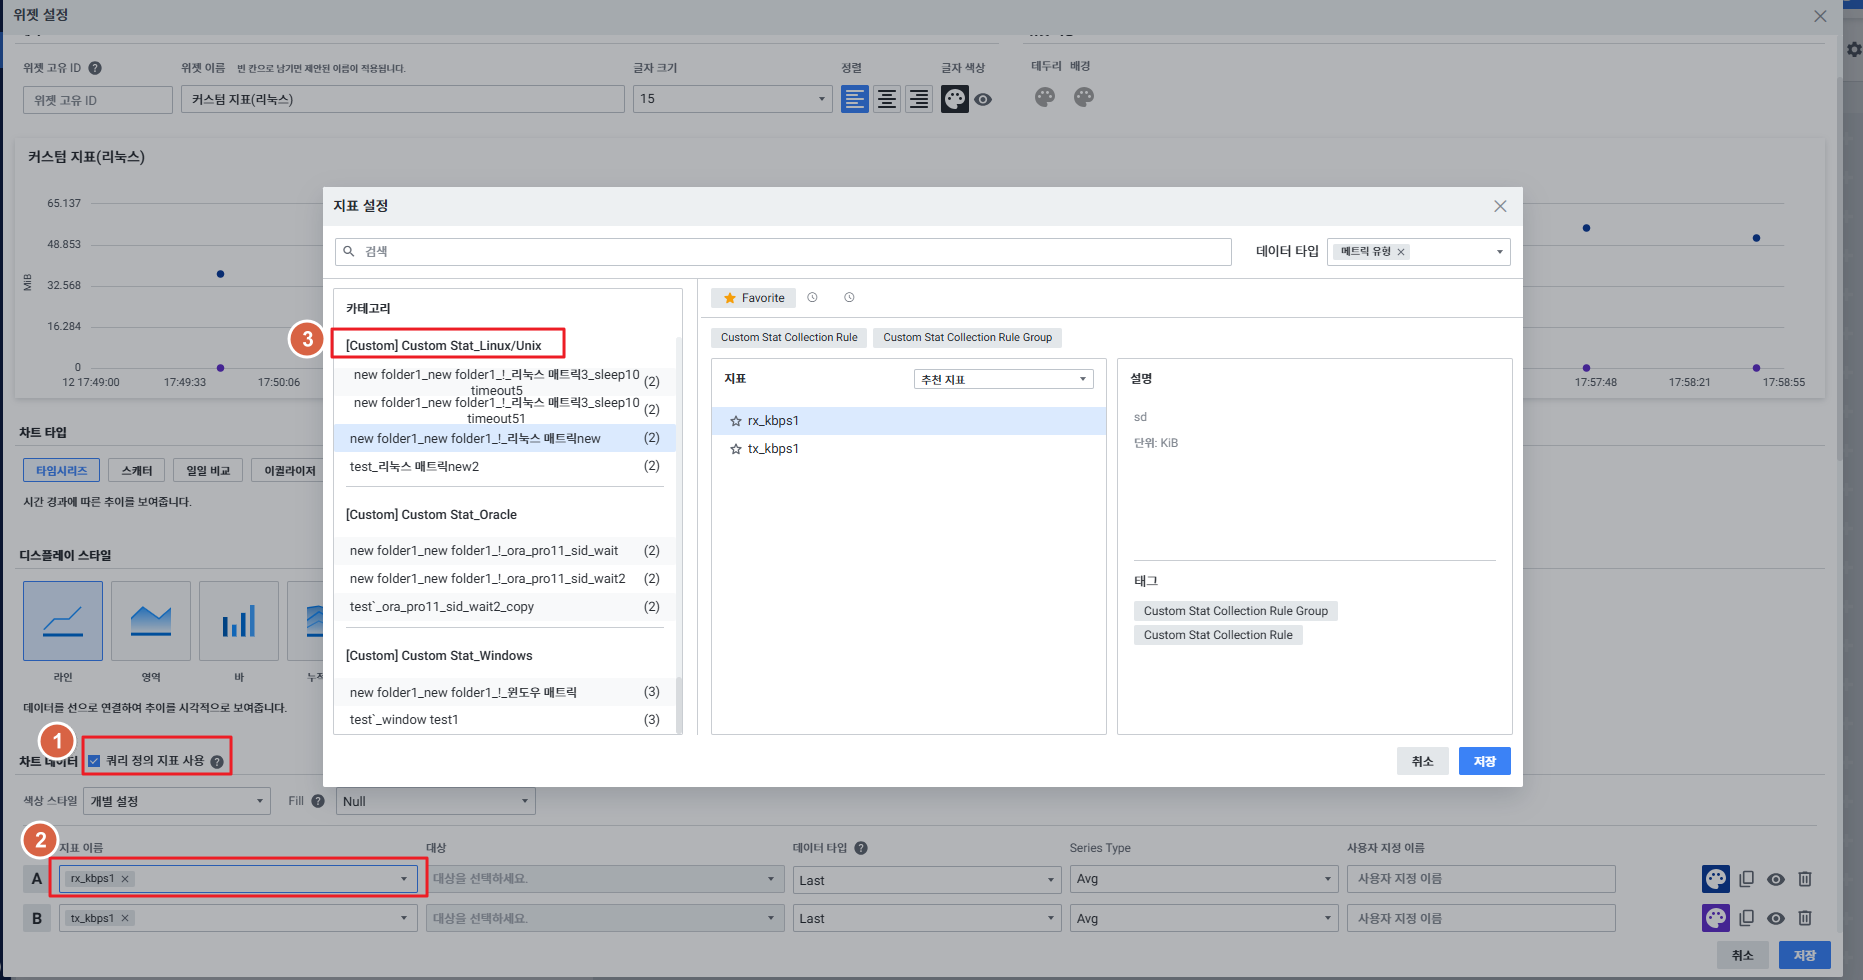Image resolution: width=1863 pixels, height=980 pixels.
Task: Toggle visibility eye icon for row A
Action: [x=1775, y=879]
